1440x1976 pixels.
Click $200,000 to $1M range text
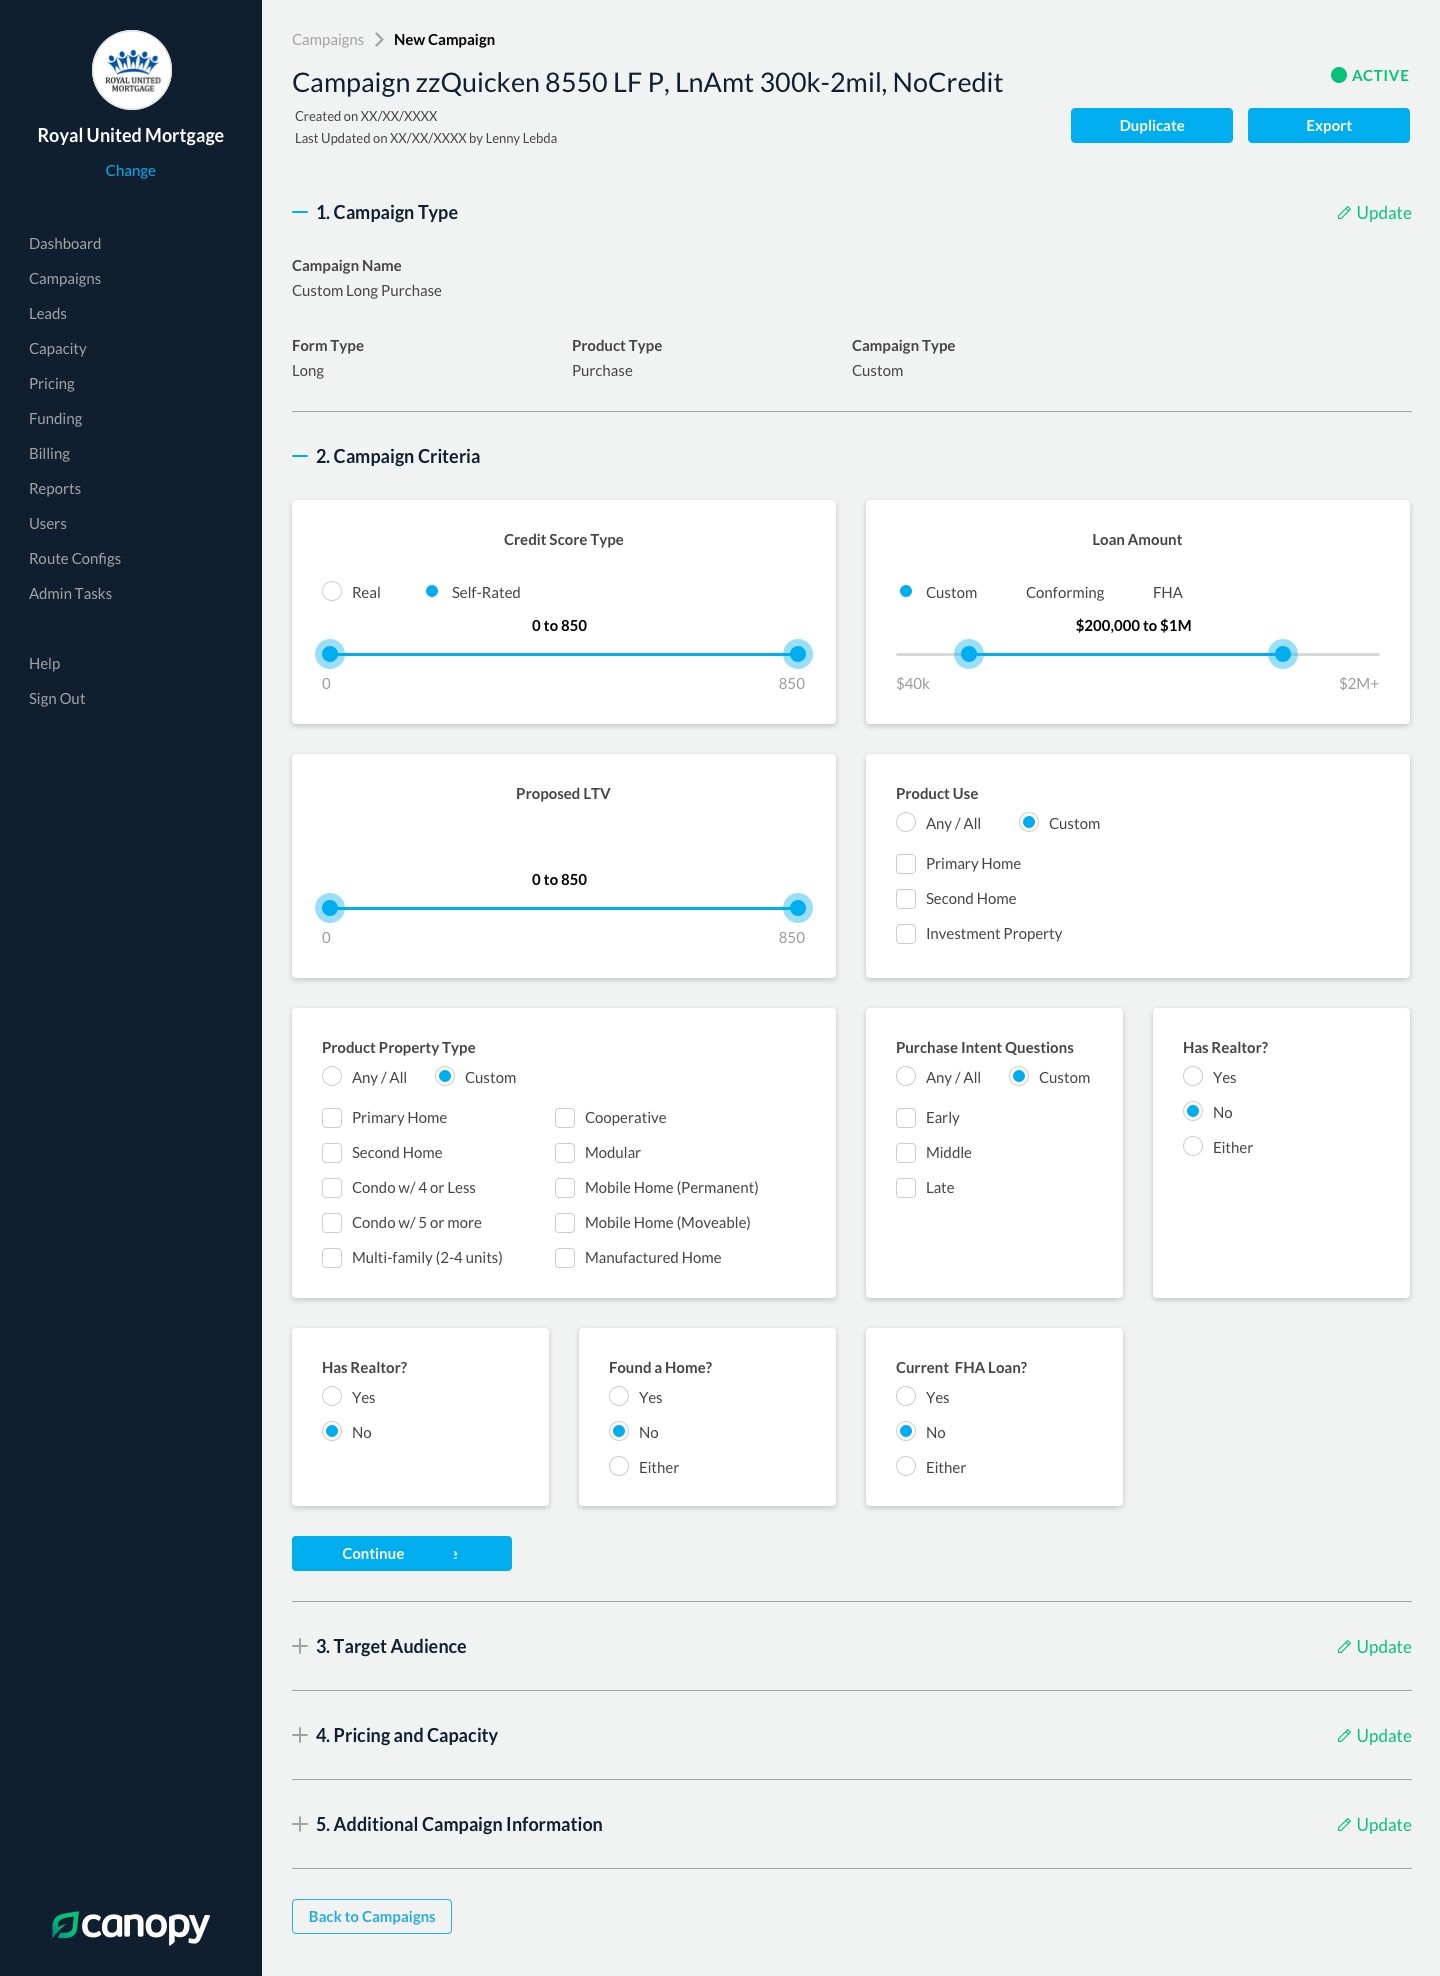(1133, 625)
